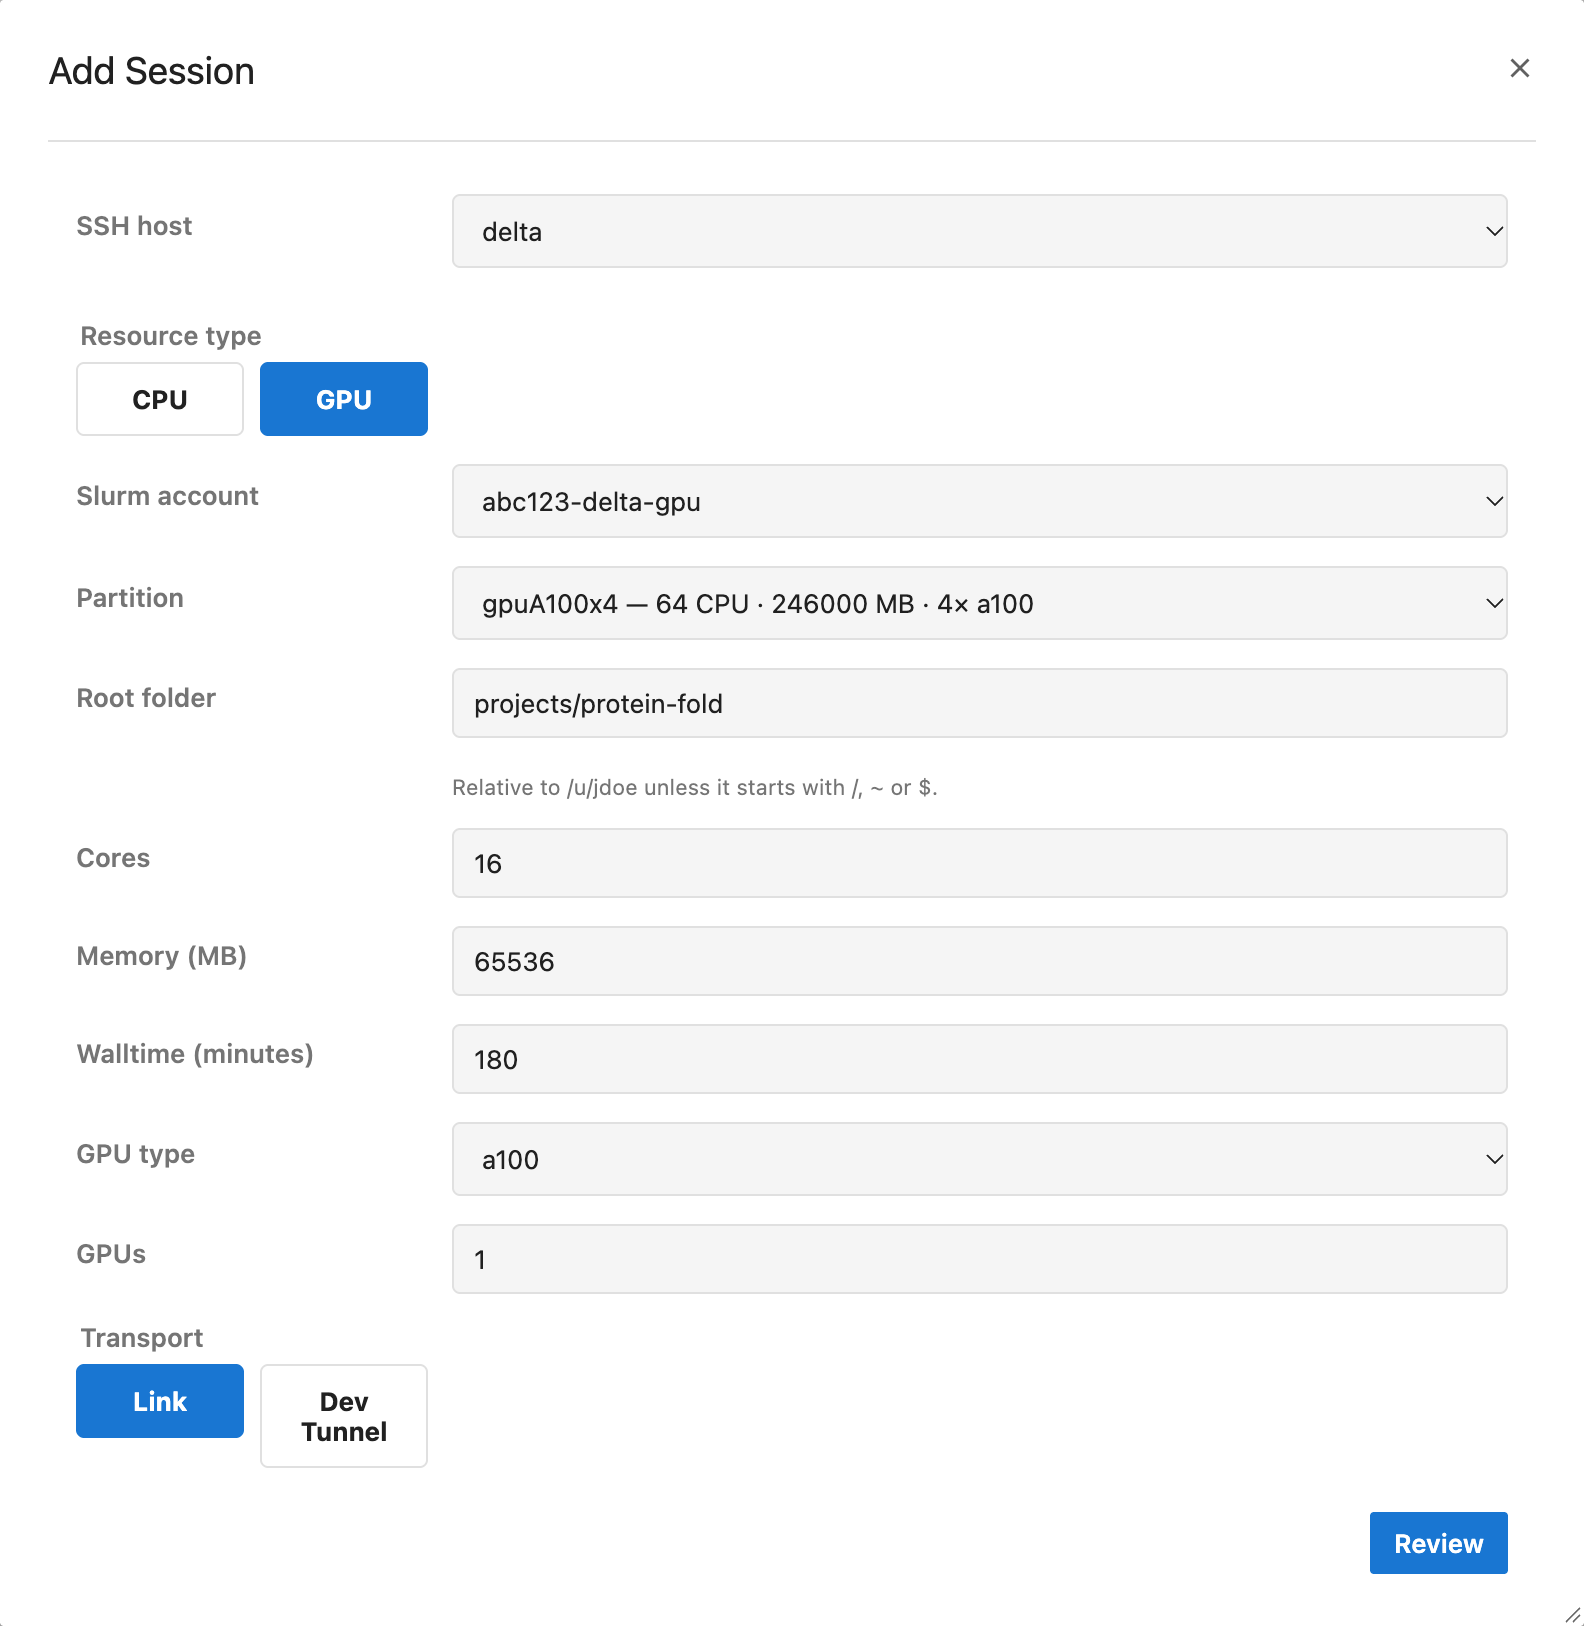Viewport: 1584px width, 1626px height.
Task: Choose Link transport
Action: 160,1401
